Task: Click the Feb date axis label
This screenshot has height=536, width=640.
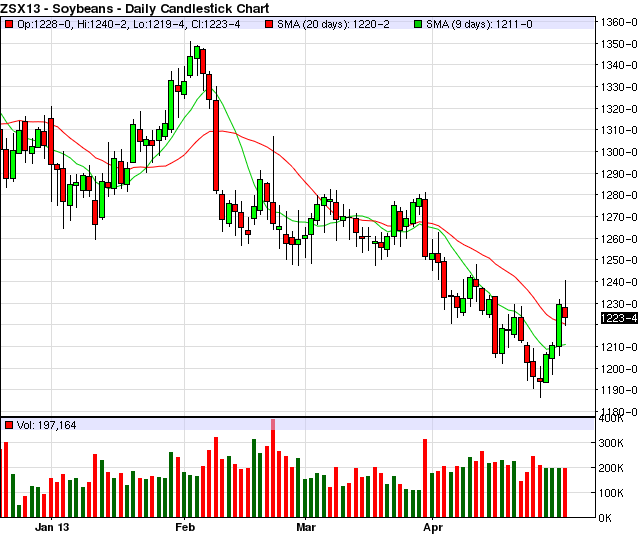Action: [185, 527]
